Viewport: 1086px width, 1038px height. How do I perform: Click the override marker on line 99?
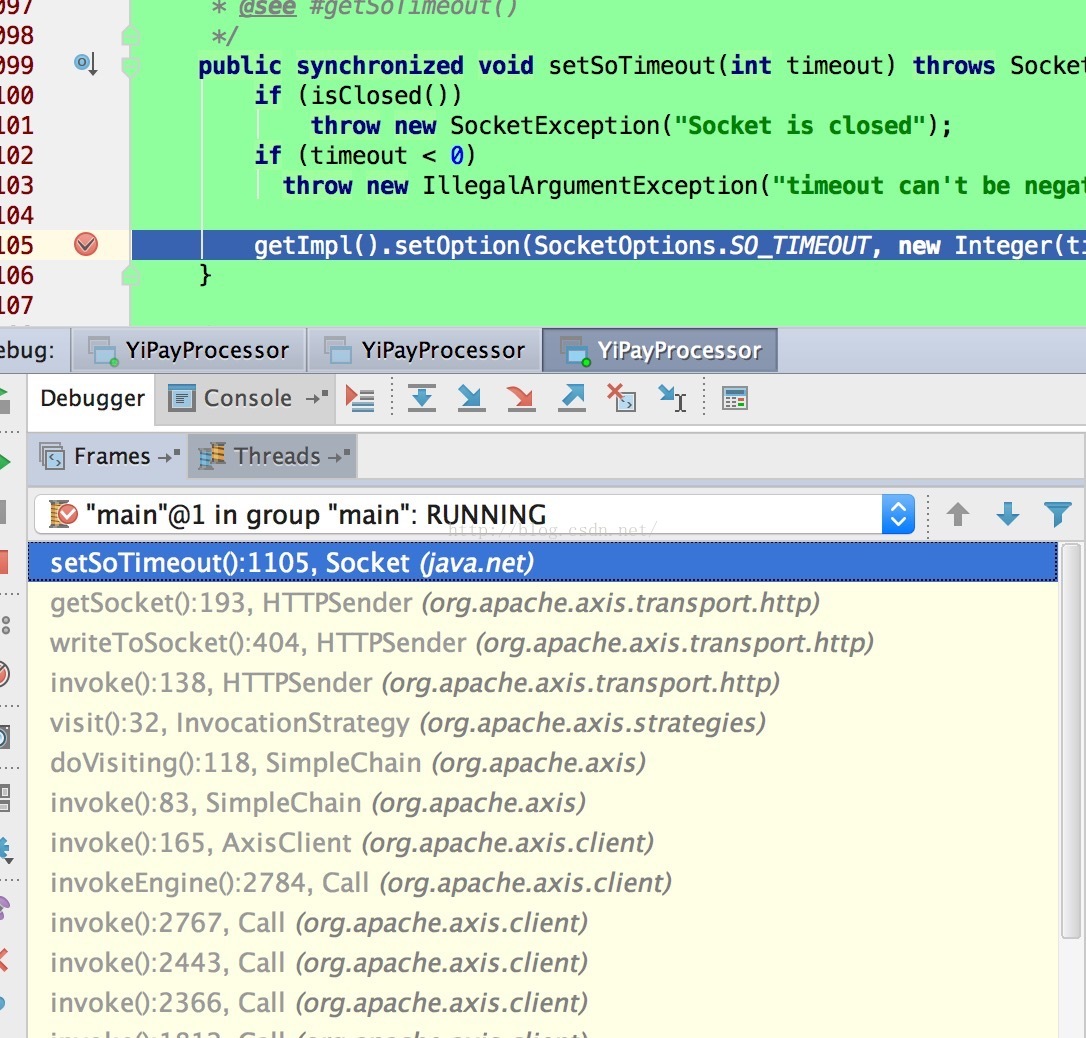coord(85,64)
